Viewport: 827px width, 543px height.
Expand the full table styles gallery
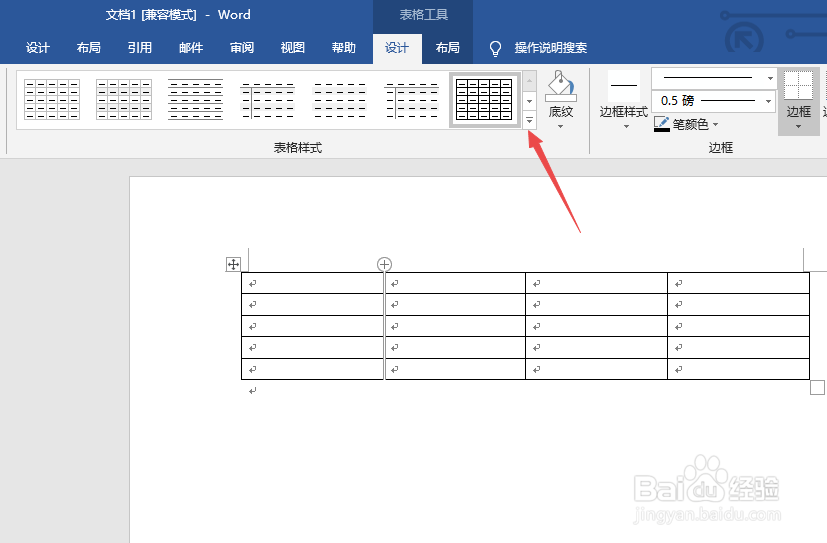(x=530, y=121)
